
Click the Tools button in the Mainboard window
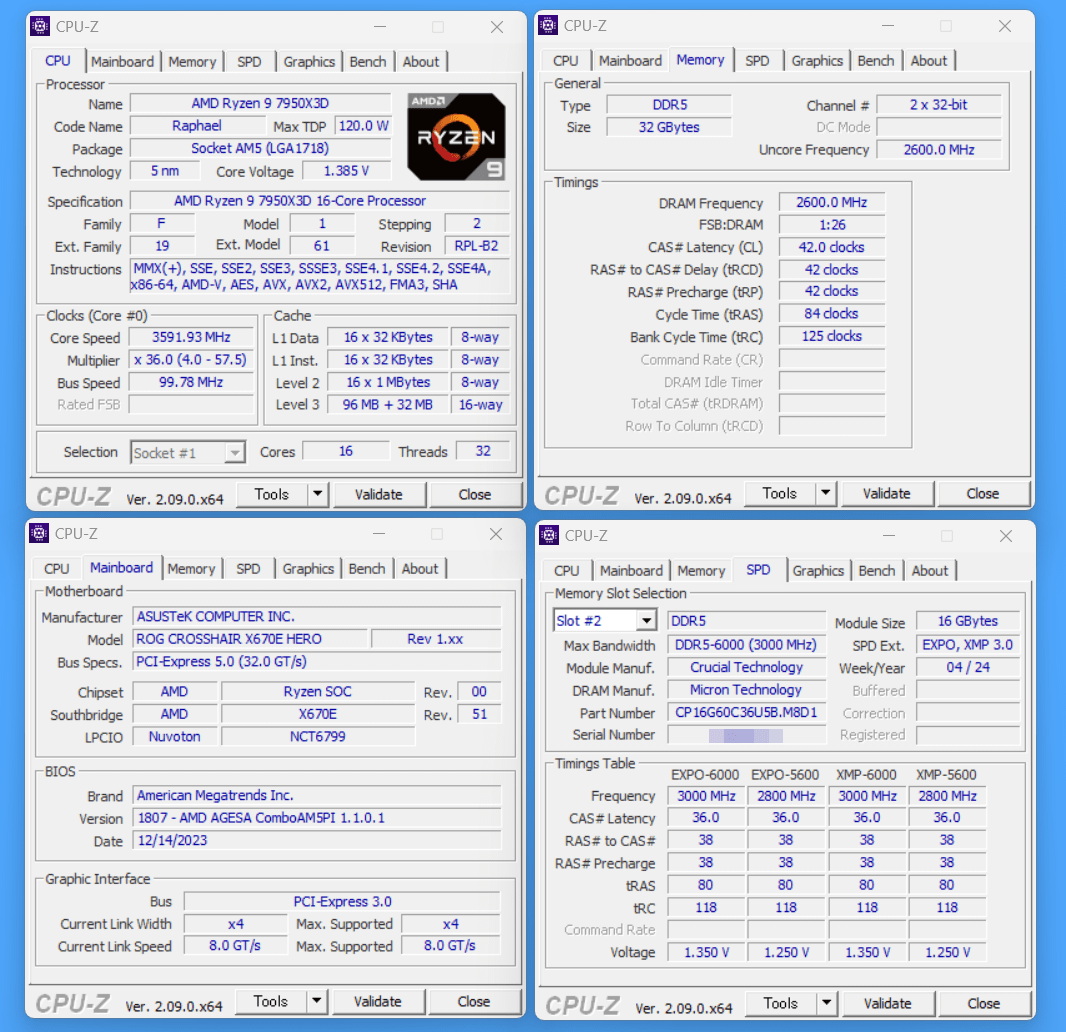[270, 1002]
